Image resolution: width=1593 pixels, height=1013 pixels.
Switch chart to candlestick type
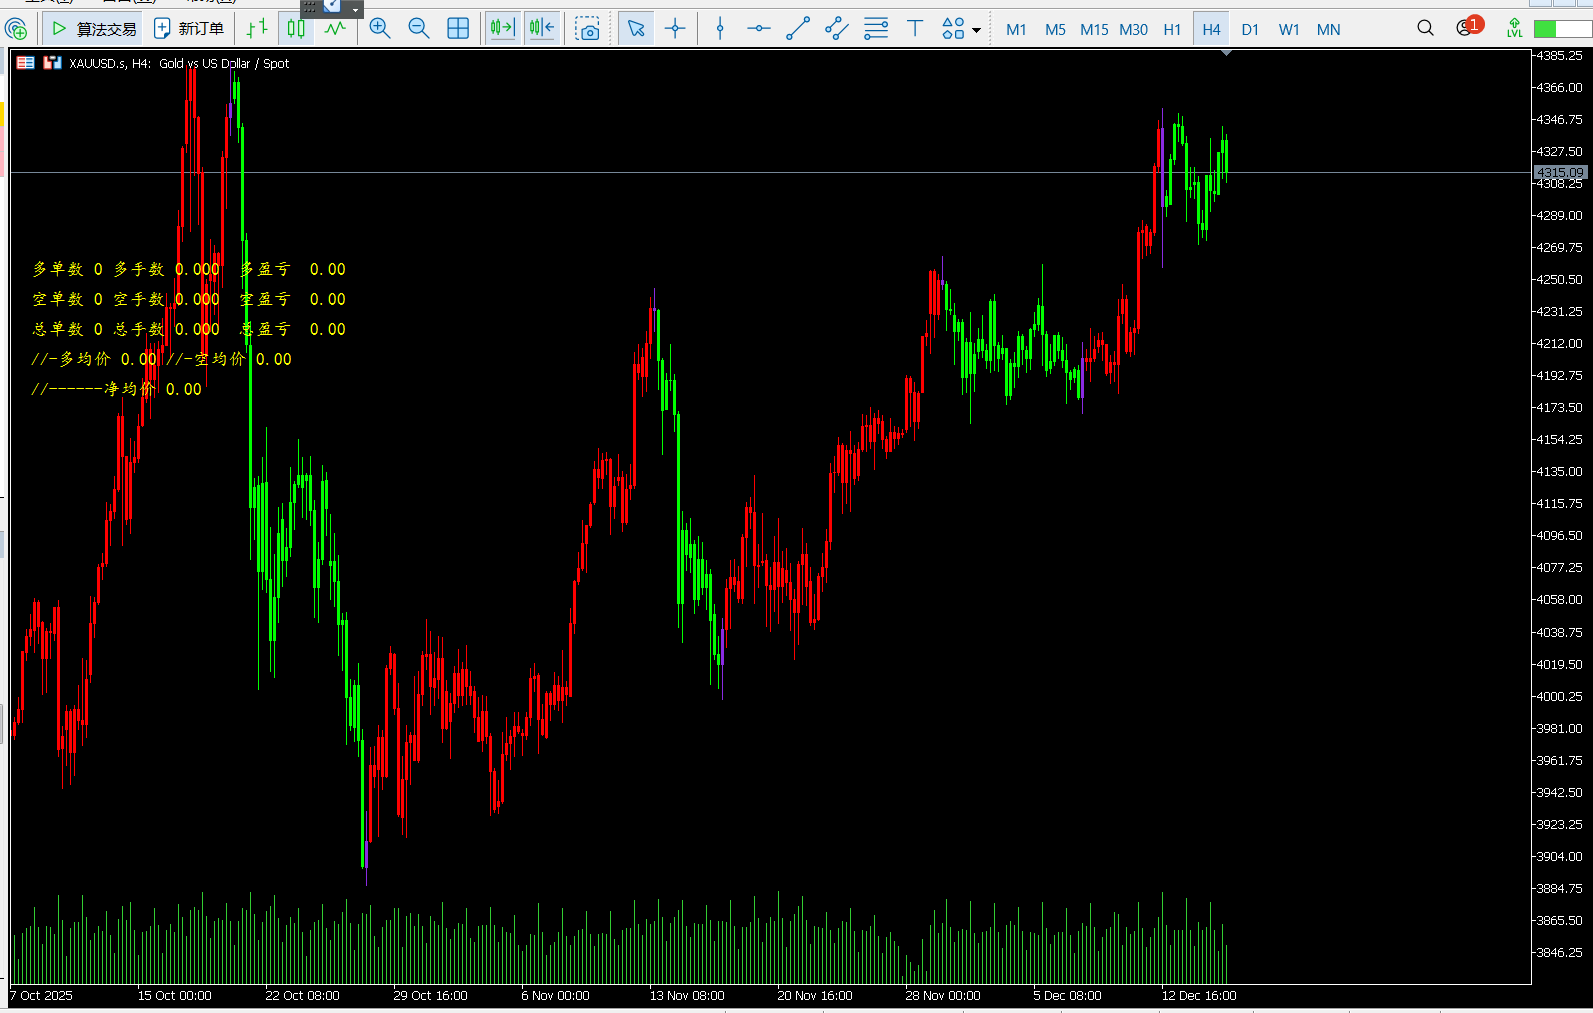click(296, 29)
